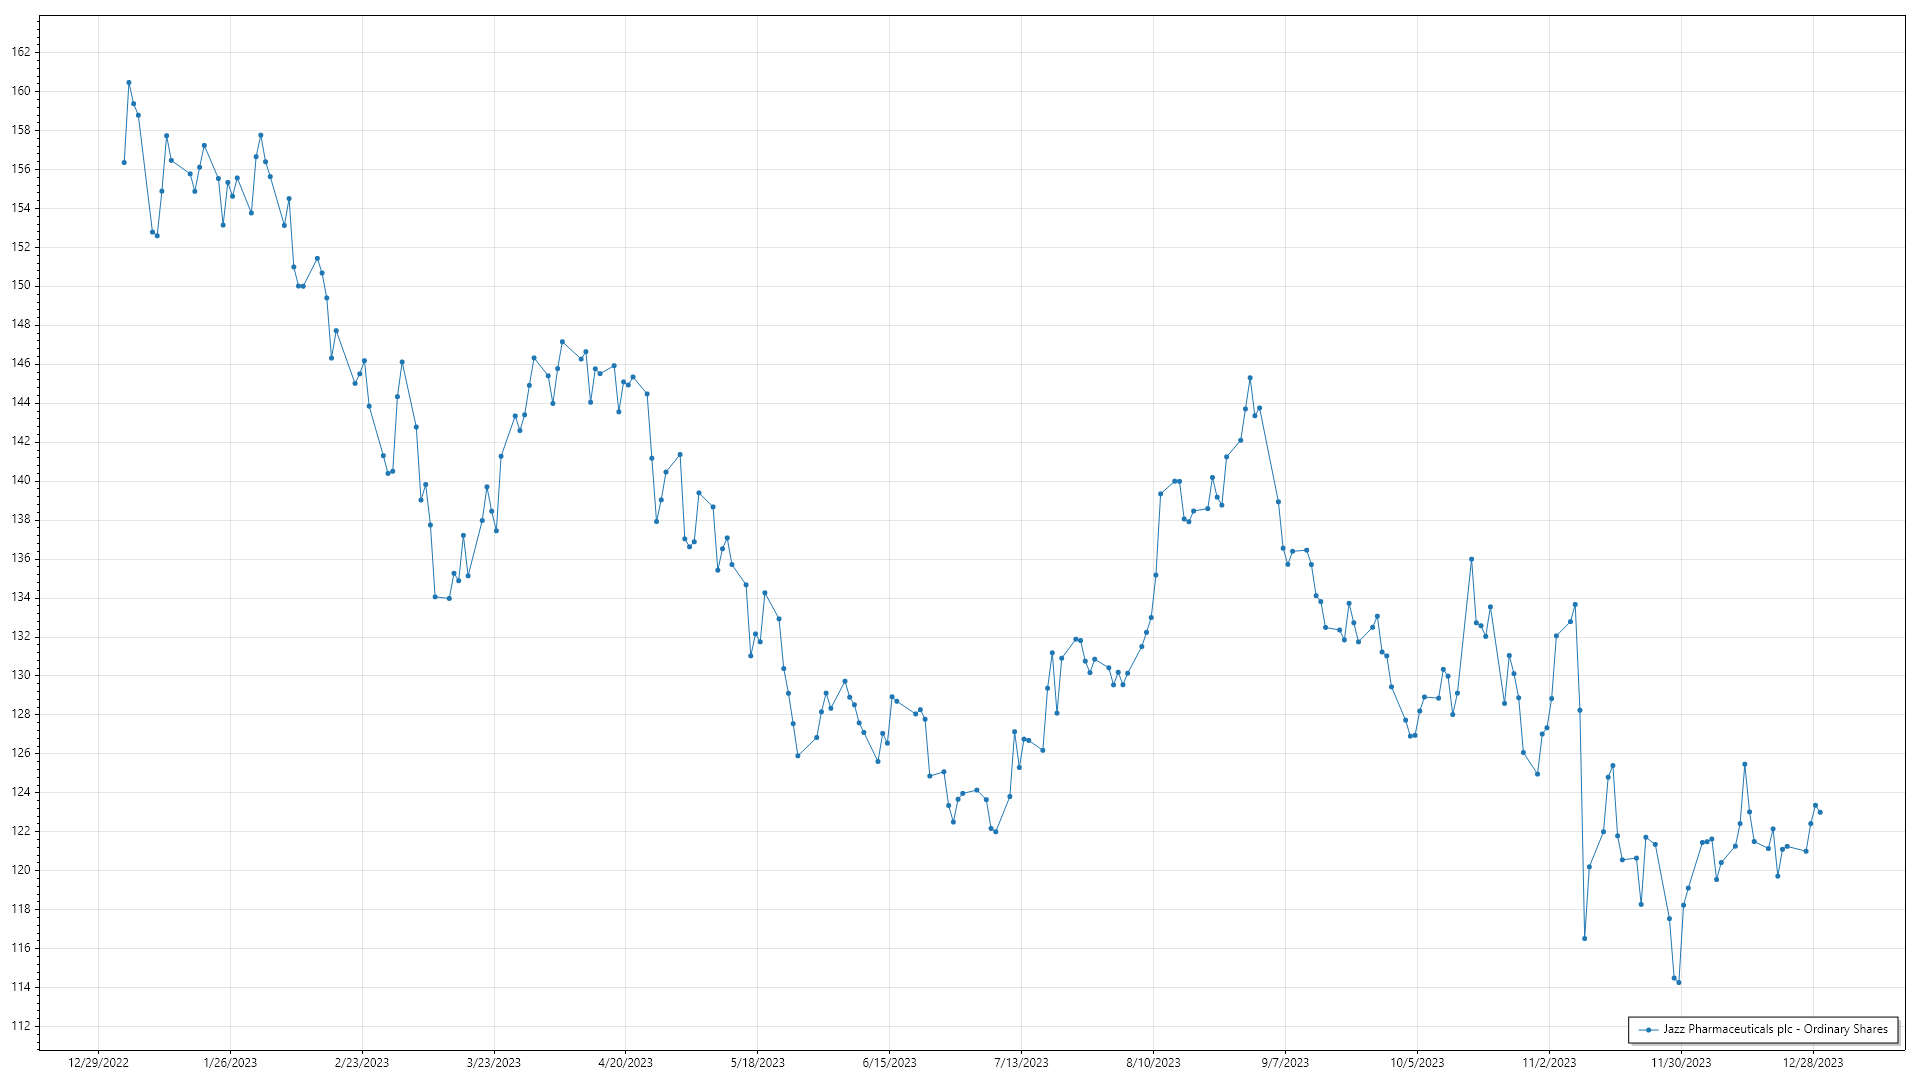
Task: Click the 162 y-axis tick label
Action: pyautogui.click(x=21, y=52)
